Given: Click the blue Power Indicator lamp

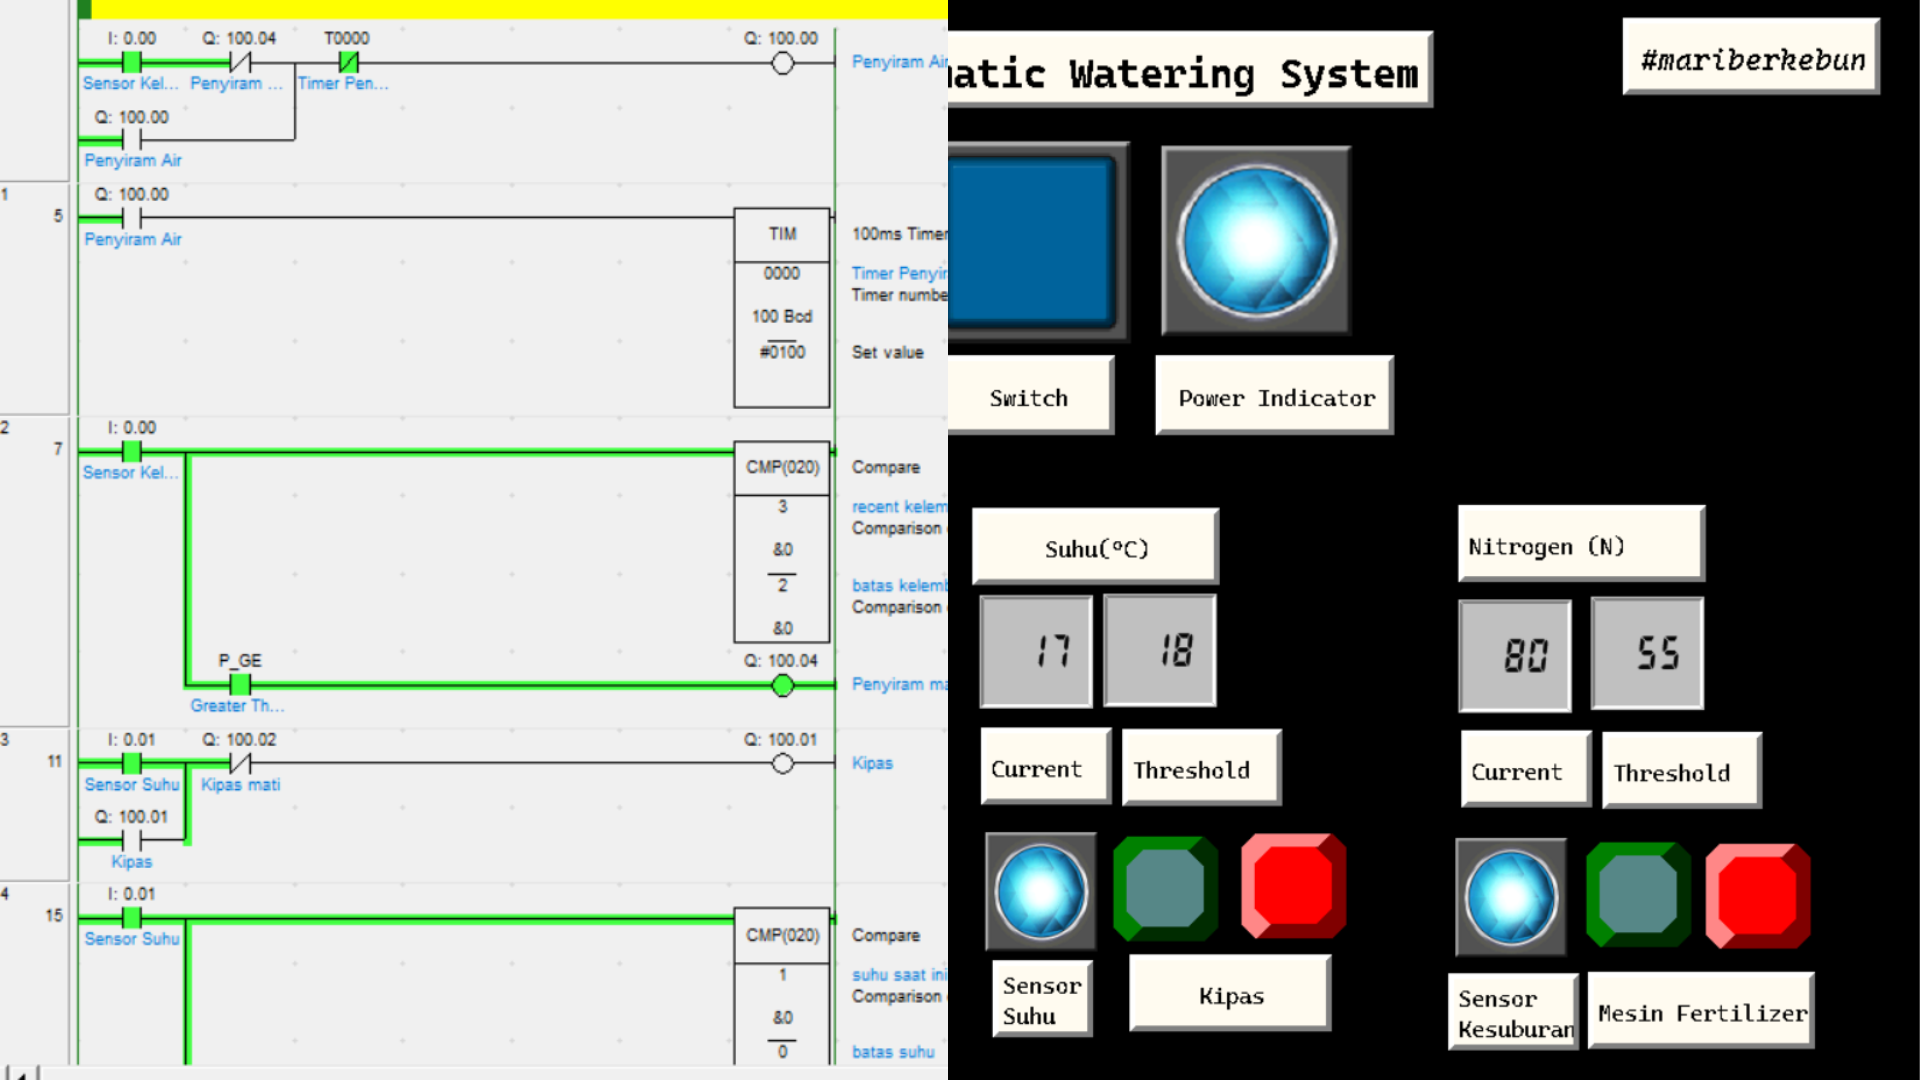Looking at the screenshot, I should [1256, 241].
